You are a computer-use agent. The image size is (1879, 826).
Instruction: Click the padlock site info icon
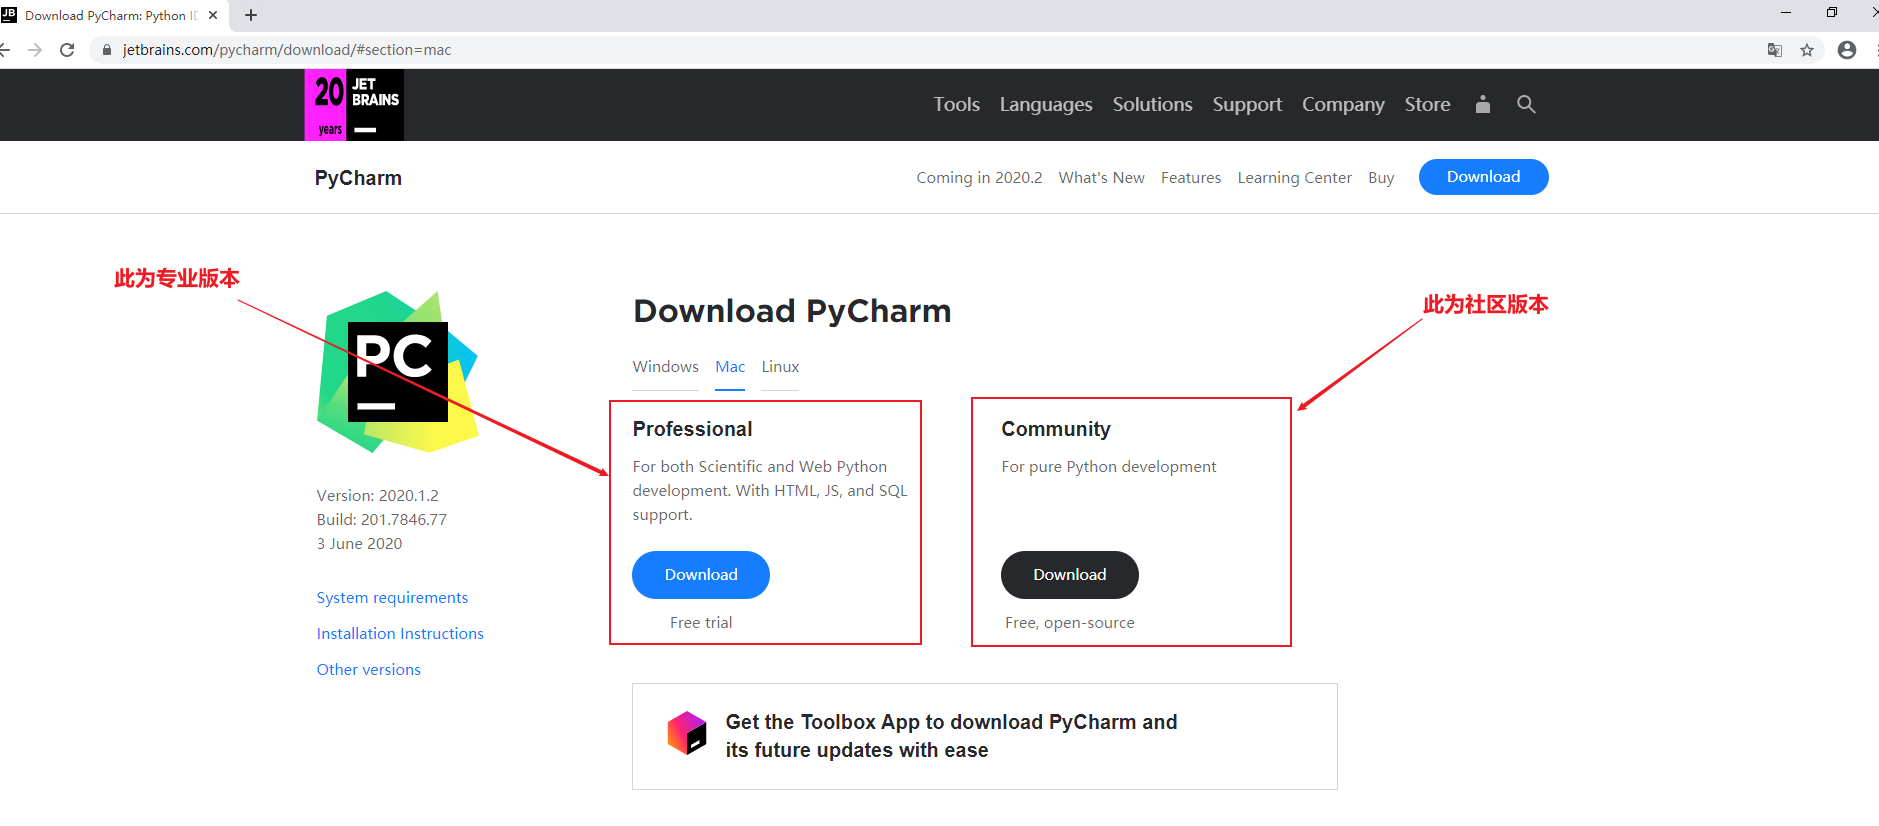click(x=107, y=50)
